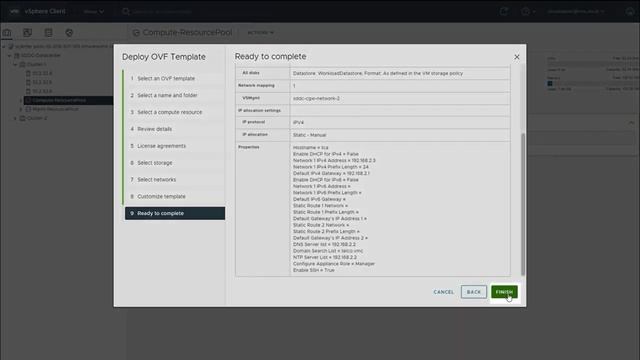The width and height of the screenshot is (640, 360).
Task: Click the BACK button
Action: click(473, 292)
